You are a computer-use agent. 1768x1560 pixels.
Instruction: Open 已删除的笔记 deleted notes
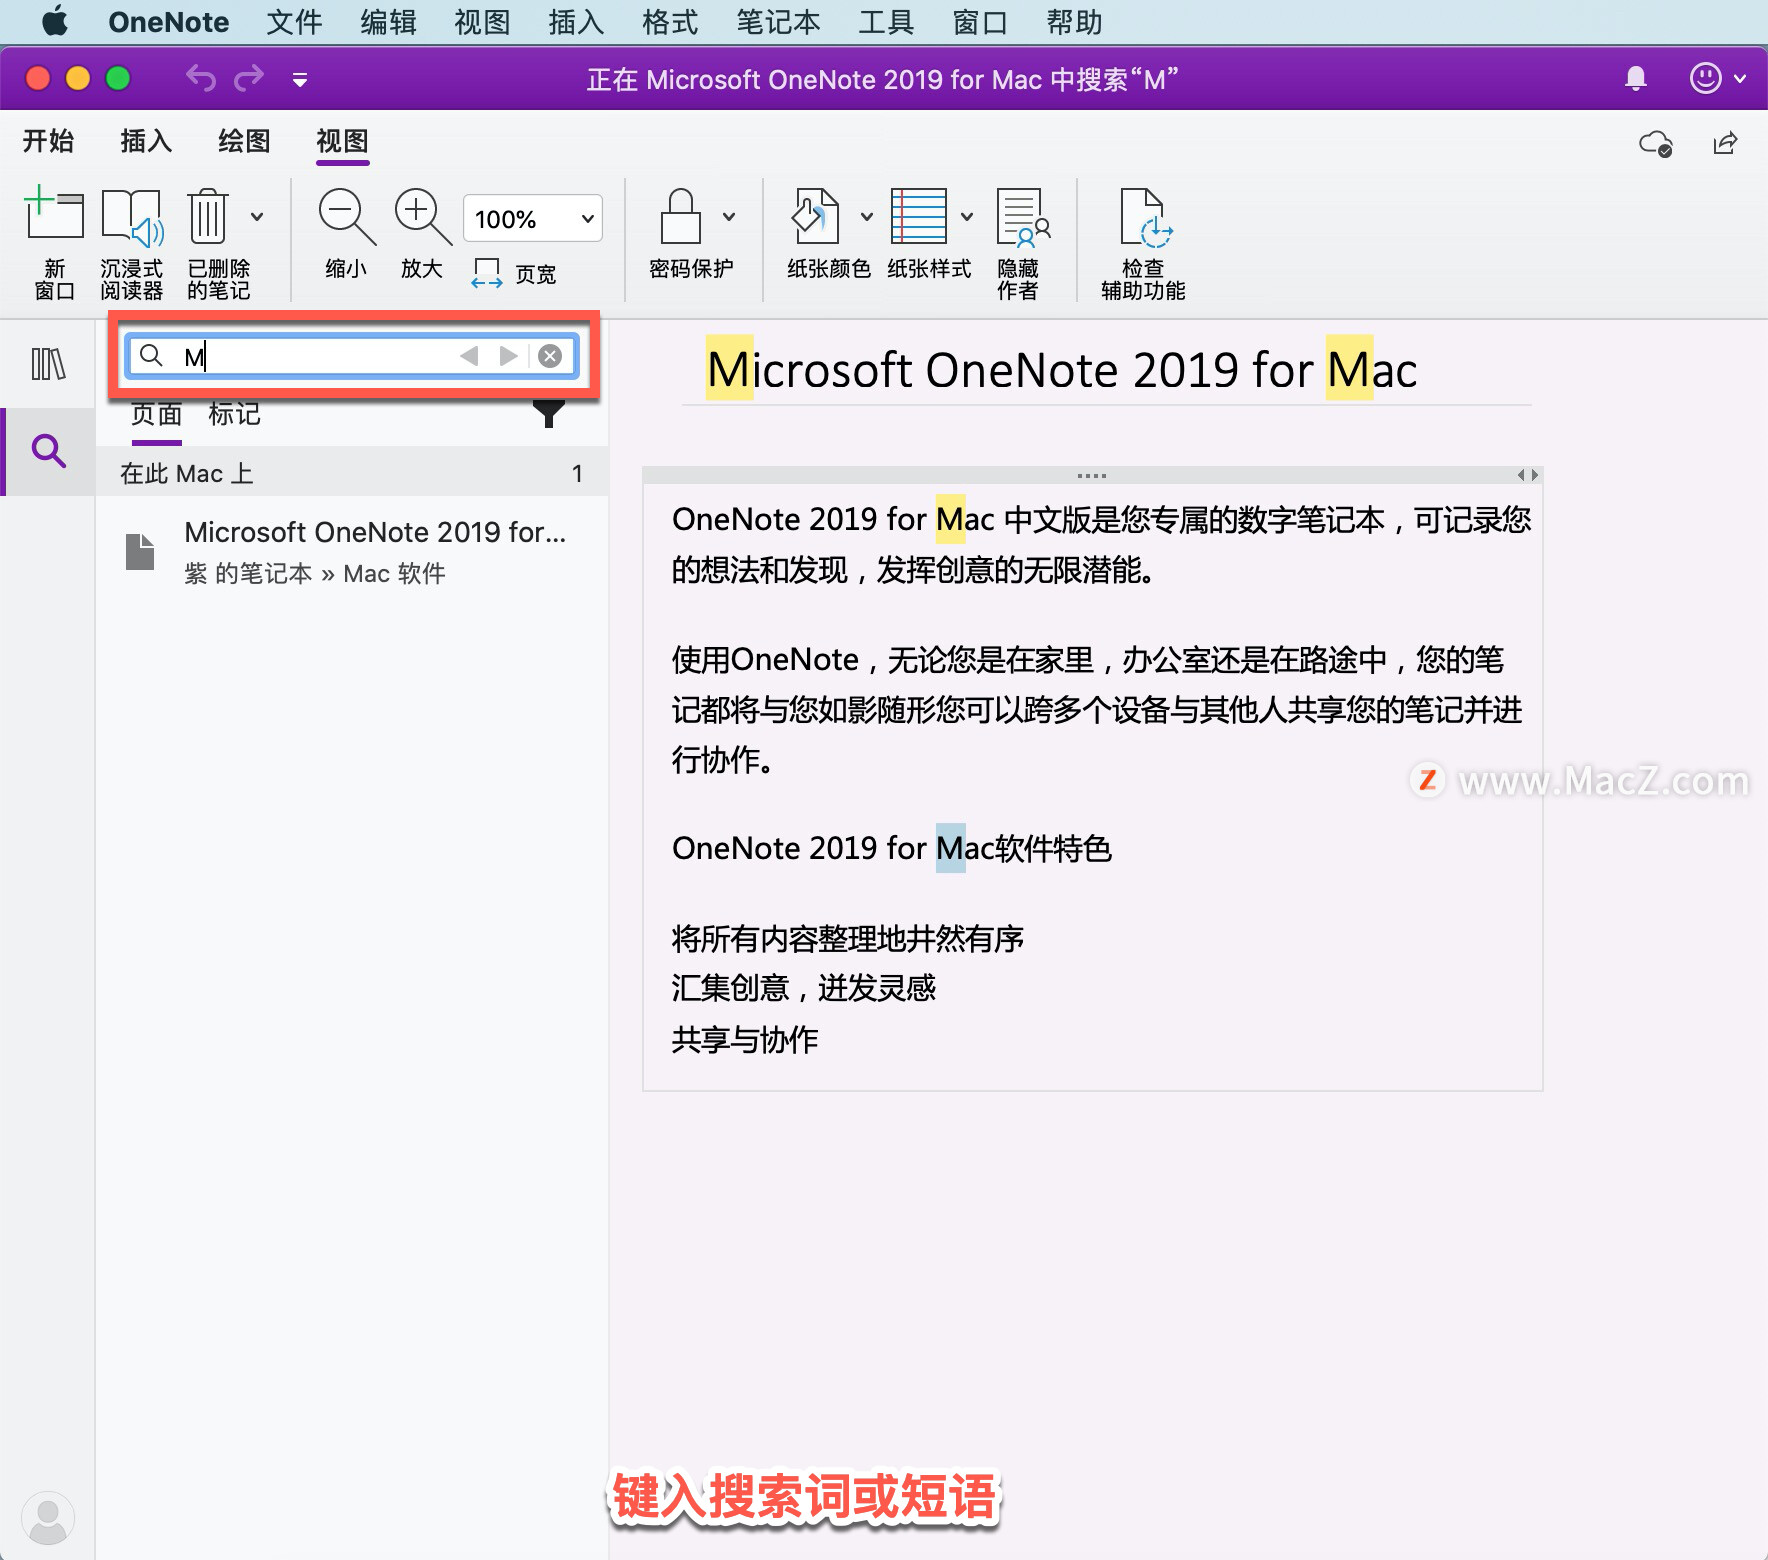coord(217,243)
